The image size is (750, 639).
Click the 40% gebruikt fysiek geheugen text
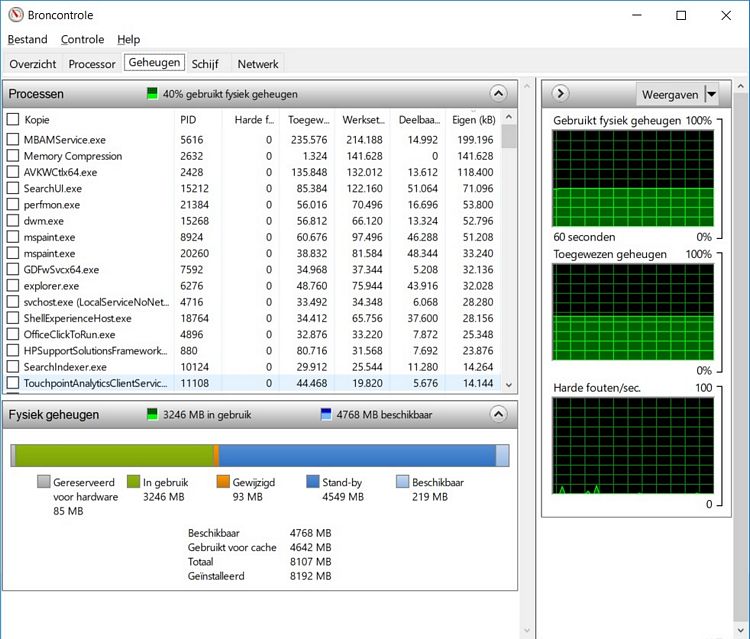230,94
